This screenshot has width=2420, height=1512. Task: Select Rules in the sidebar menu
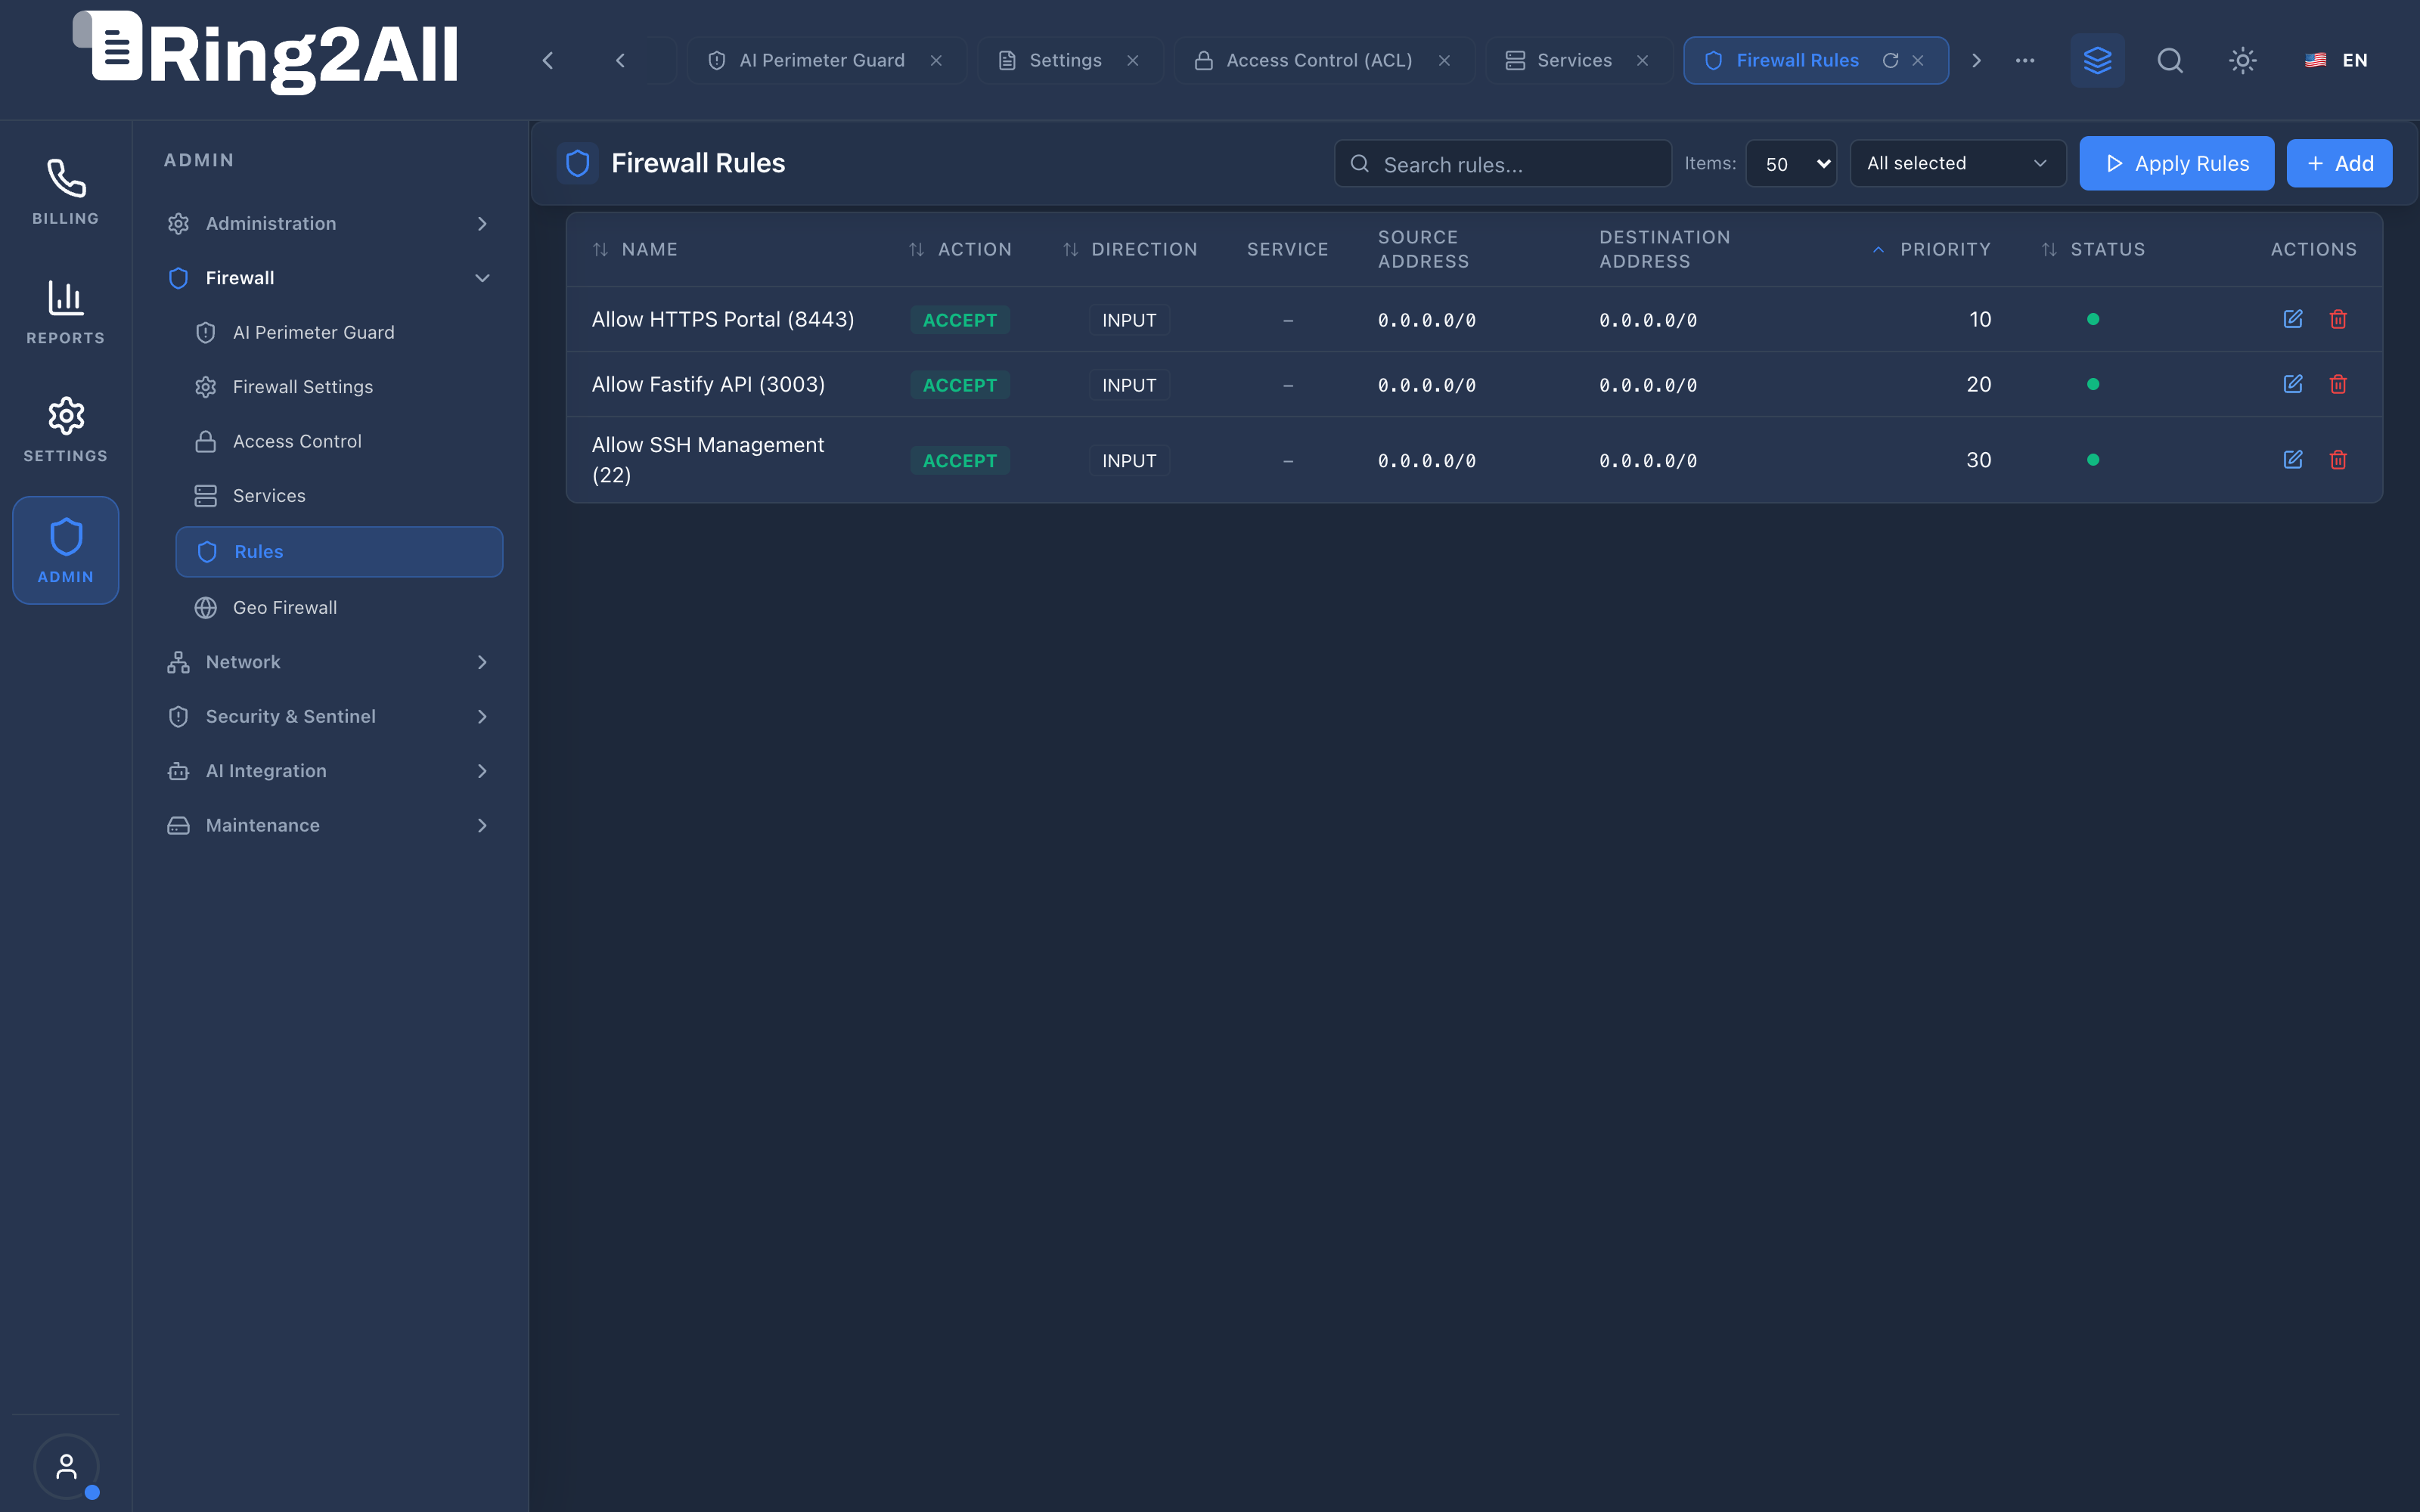coord(340,552)
